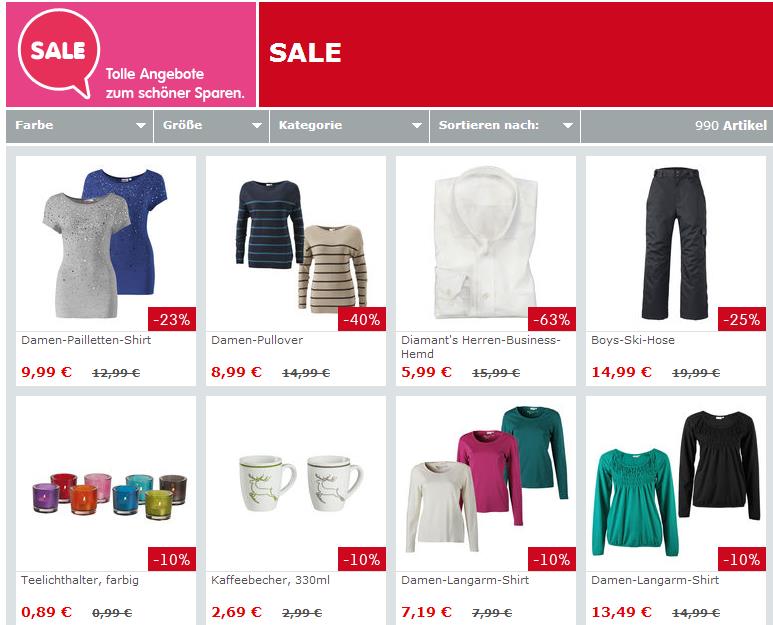Click the -25% badge on Boys-Ski-Hose
Screen dimensions: 773x625
[x=742, y=319]
